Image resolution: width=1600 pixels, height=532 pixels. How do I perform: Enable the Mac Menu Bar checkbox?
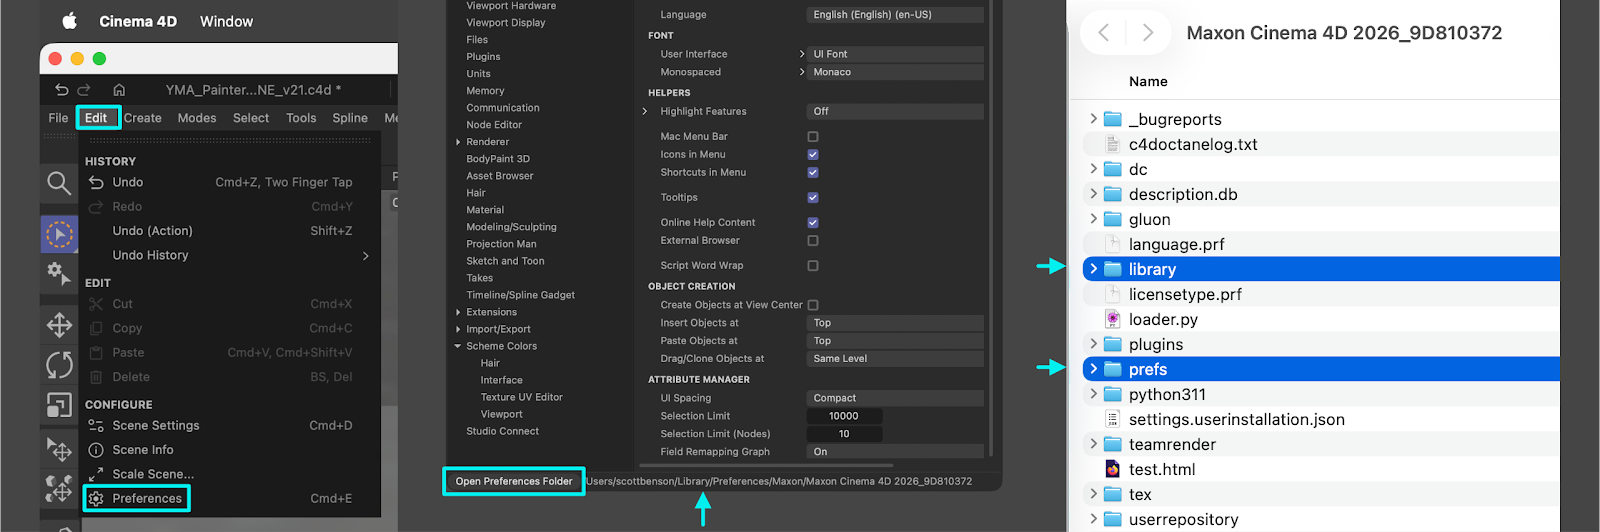(813, 137)
